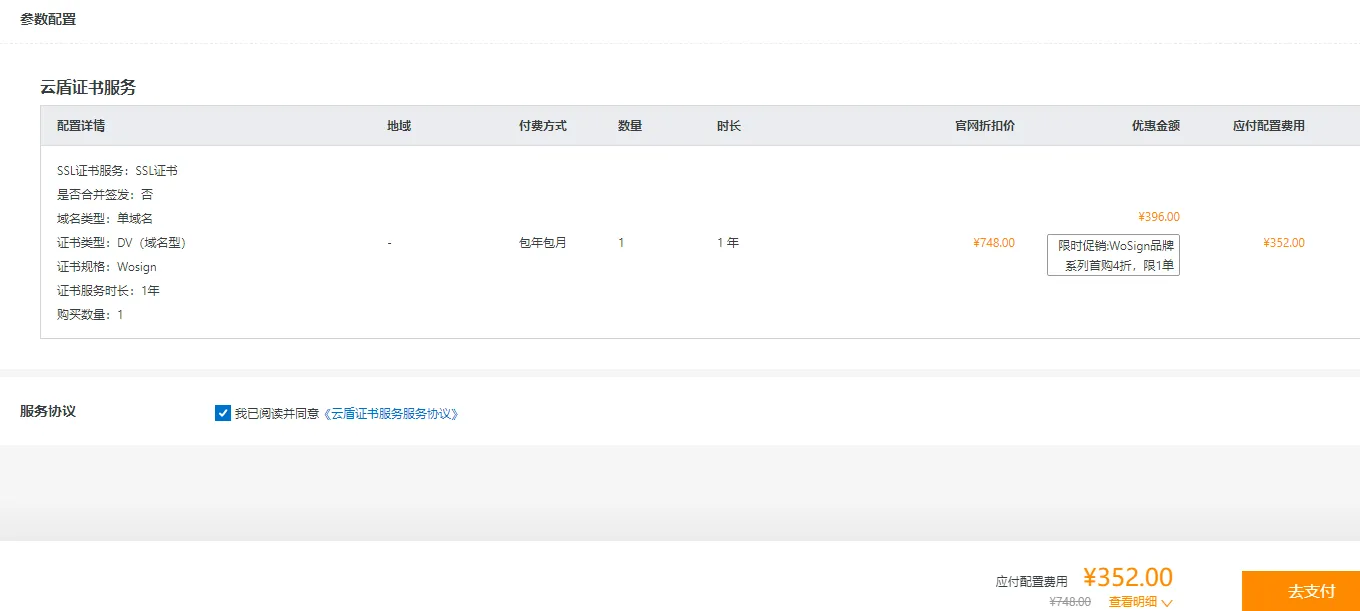This screenshot has width=1360, height=611.
Task: Uncheck the service agreement checkbox
Action: click(223, 413)
